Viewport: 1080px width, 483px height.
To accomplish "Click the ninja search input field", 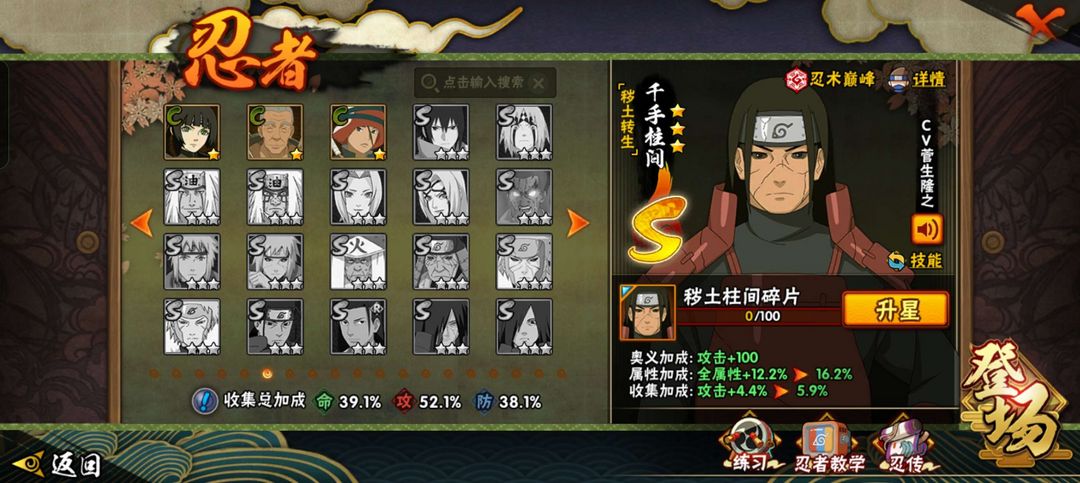I will click(x=485, y=83).
